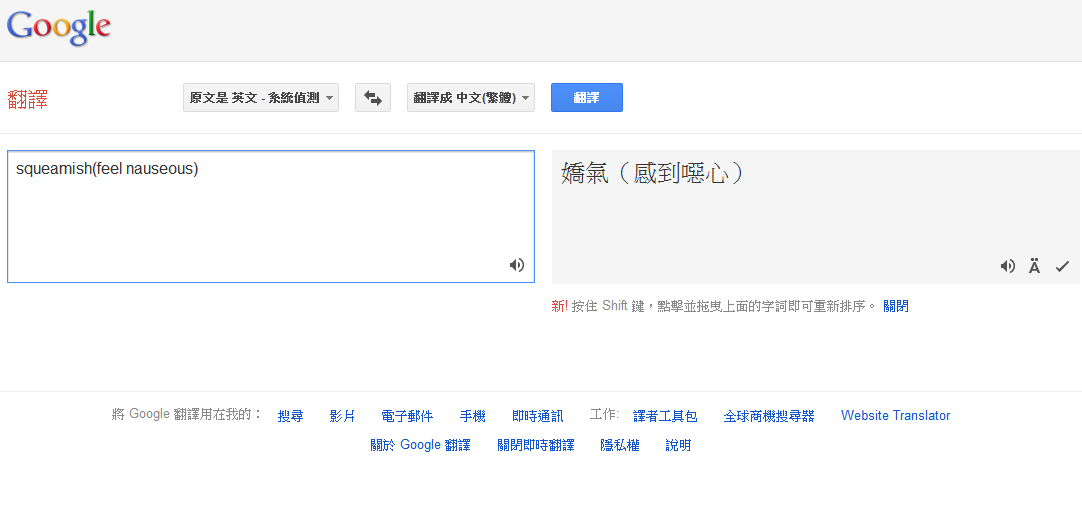Swap source and target languages

pos(373,97)
